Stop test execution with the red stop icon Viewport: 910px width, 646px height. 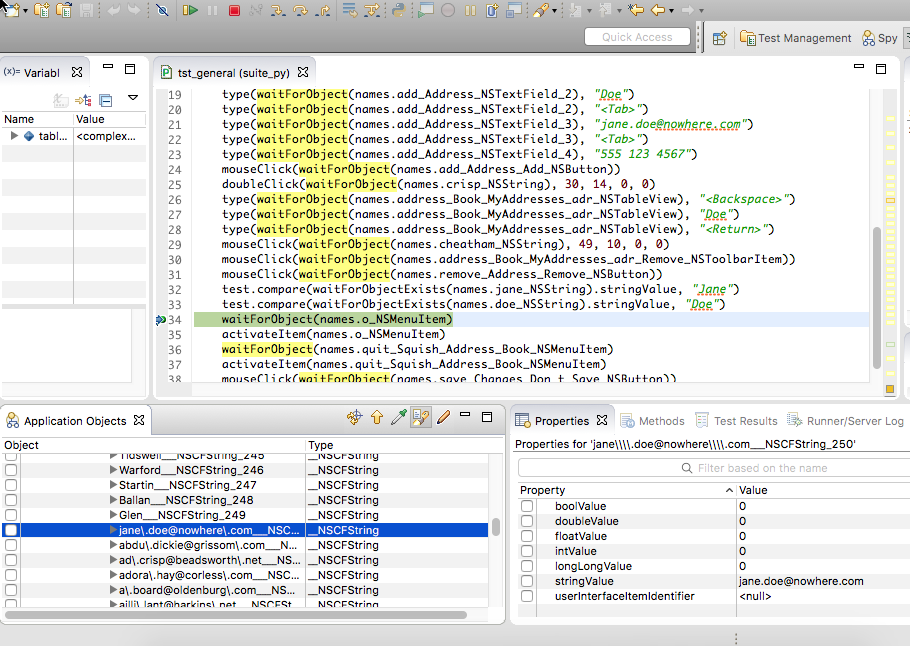pos(233,10)
